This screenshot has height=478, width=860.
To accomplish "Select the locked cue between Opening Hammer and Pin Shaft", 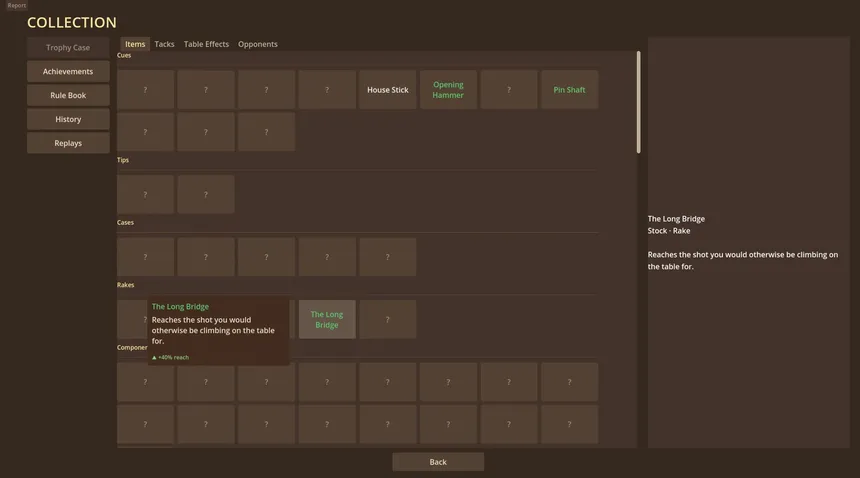I will (509, 89).
